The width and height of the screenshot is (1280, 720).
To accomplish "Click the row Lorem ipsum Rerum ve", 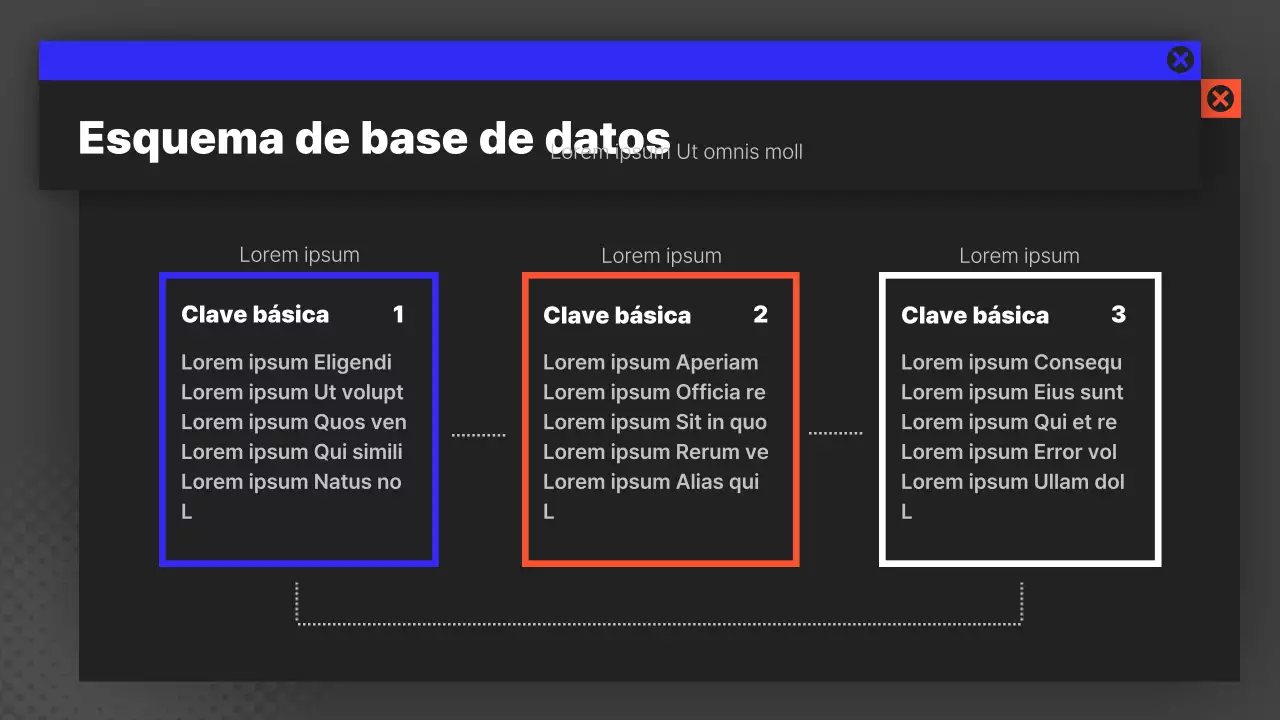I will pyautogui.click(x=655, y=452).
